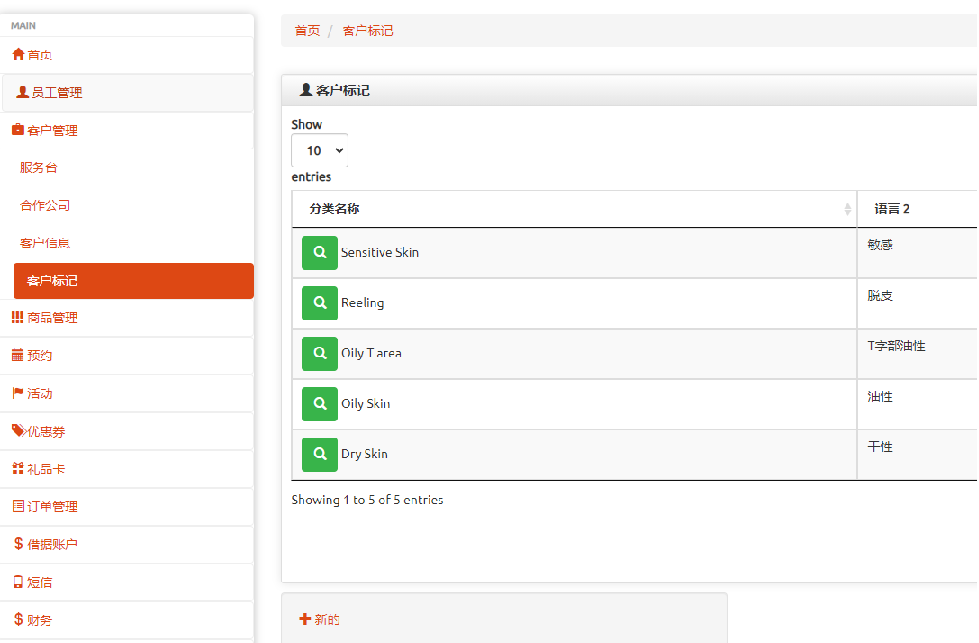The image size is (979, 643).
Task: Select the 'Oily Skin' name text
Action: [365, 404]
